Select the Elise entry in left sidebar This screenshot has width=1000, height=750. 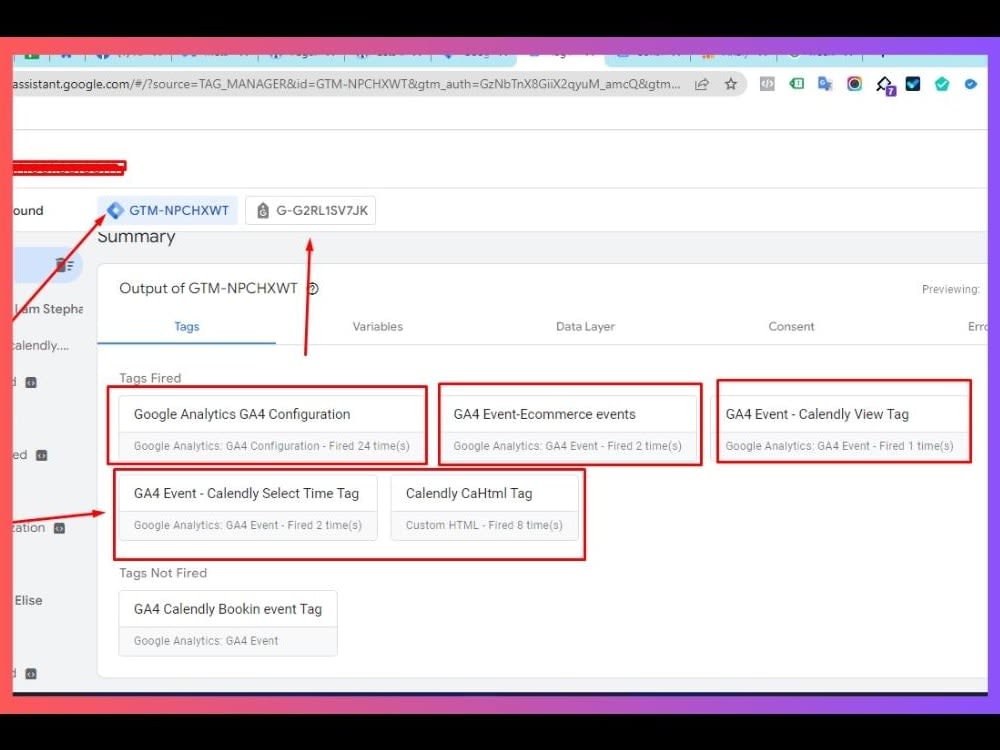pos(29,600)
